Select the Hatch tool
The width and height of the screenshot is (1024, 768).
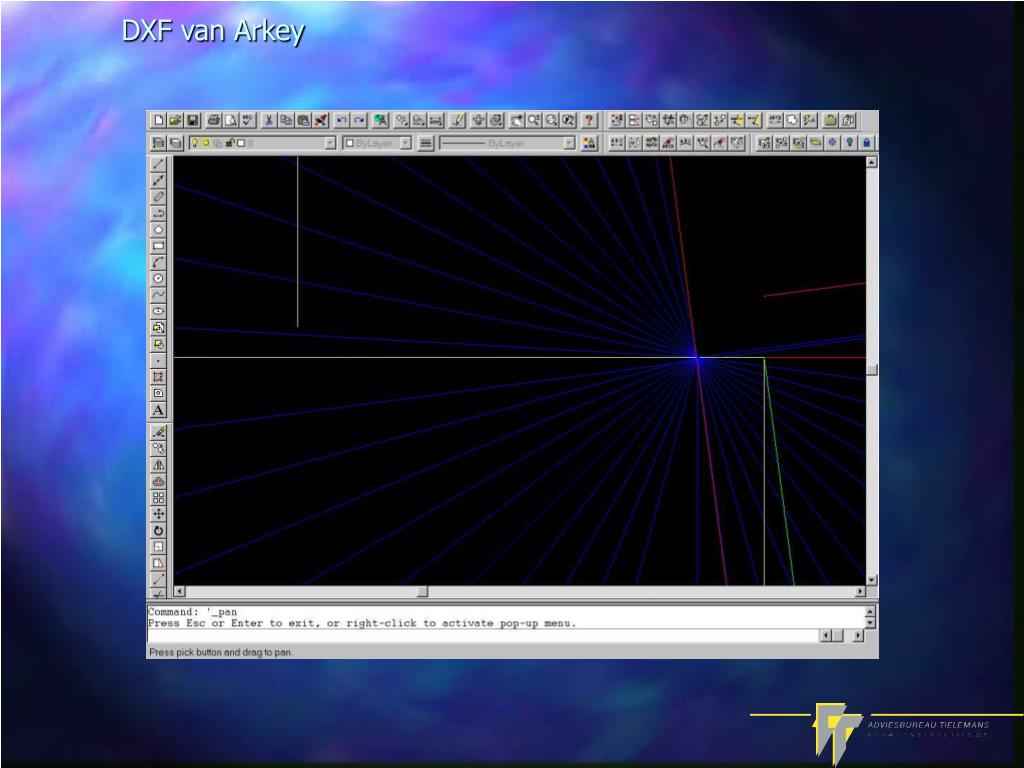point(158,377)
